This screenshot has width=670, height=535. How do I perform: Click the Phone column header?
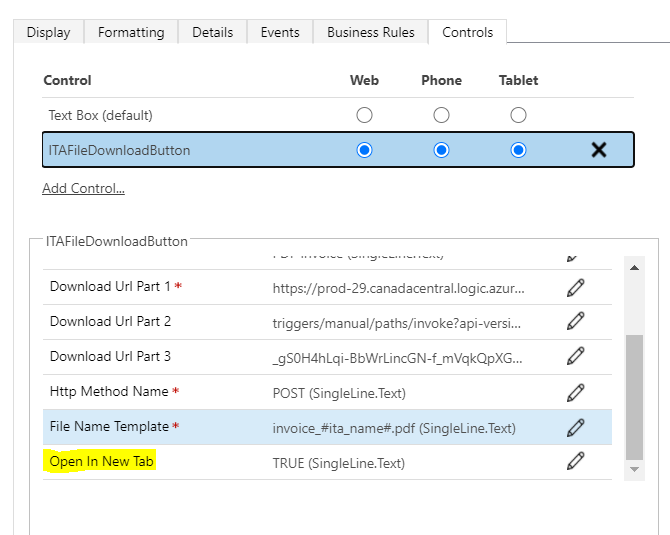(x=441, y=80)
